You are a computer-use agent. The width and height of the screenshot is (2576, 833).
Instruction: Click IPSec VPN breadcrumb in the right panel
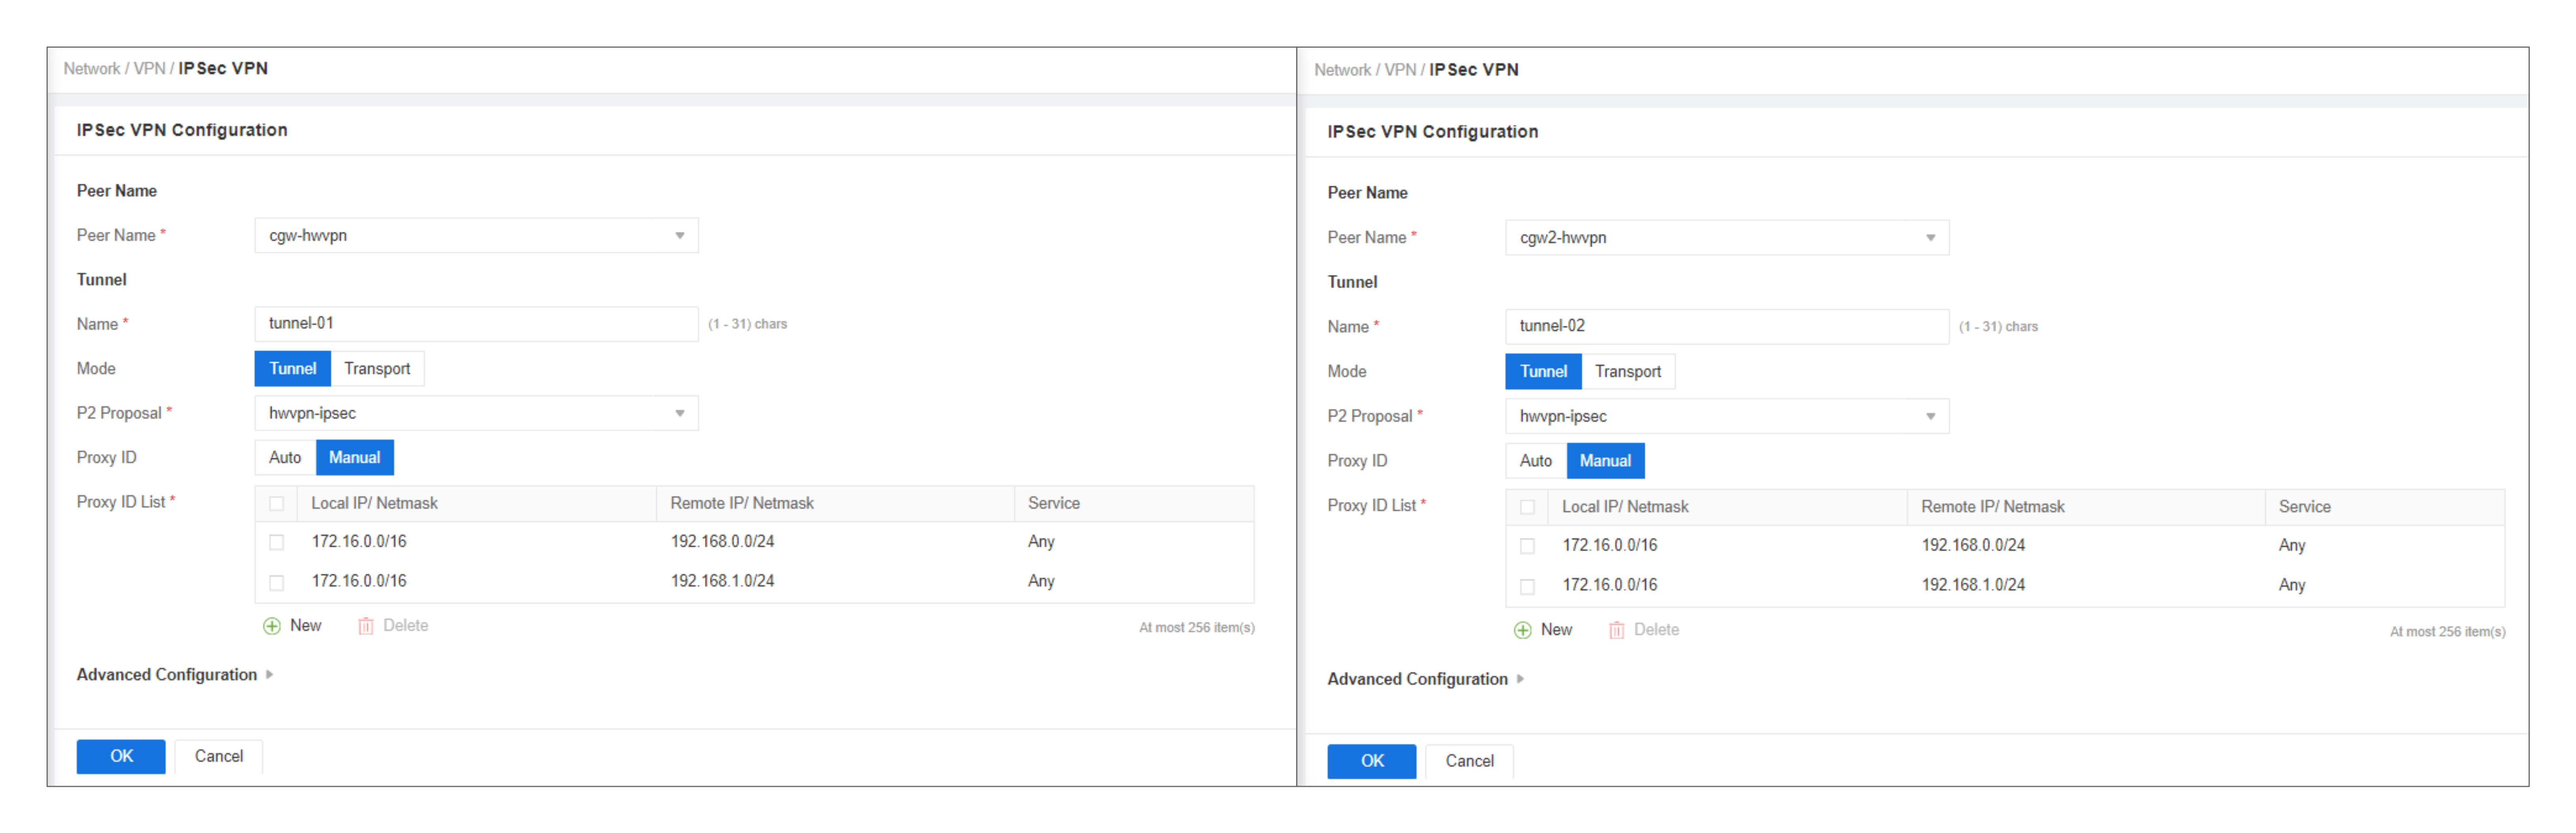click(x=1474, y=70)
